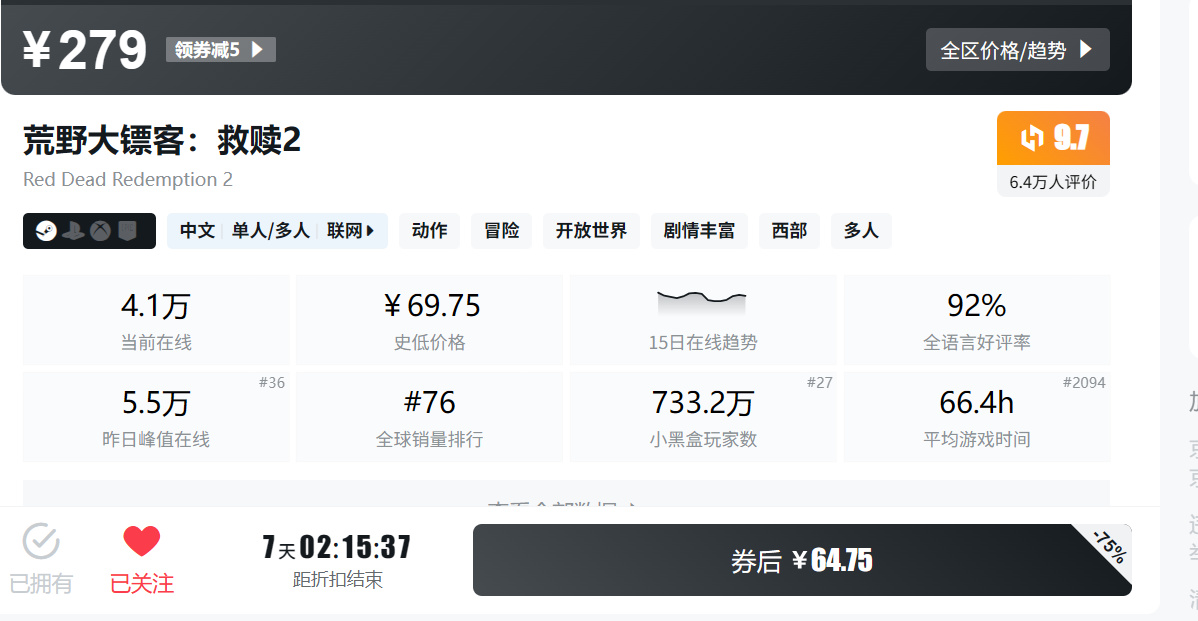Viewport: 1198px width, 621px height.
Task: Buy with 券后 ¥64.75 button
Action: (802, 560)
